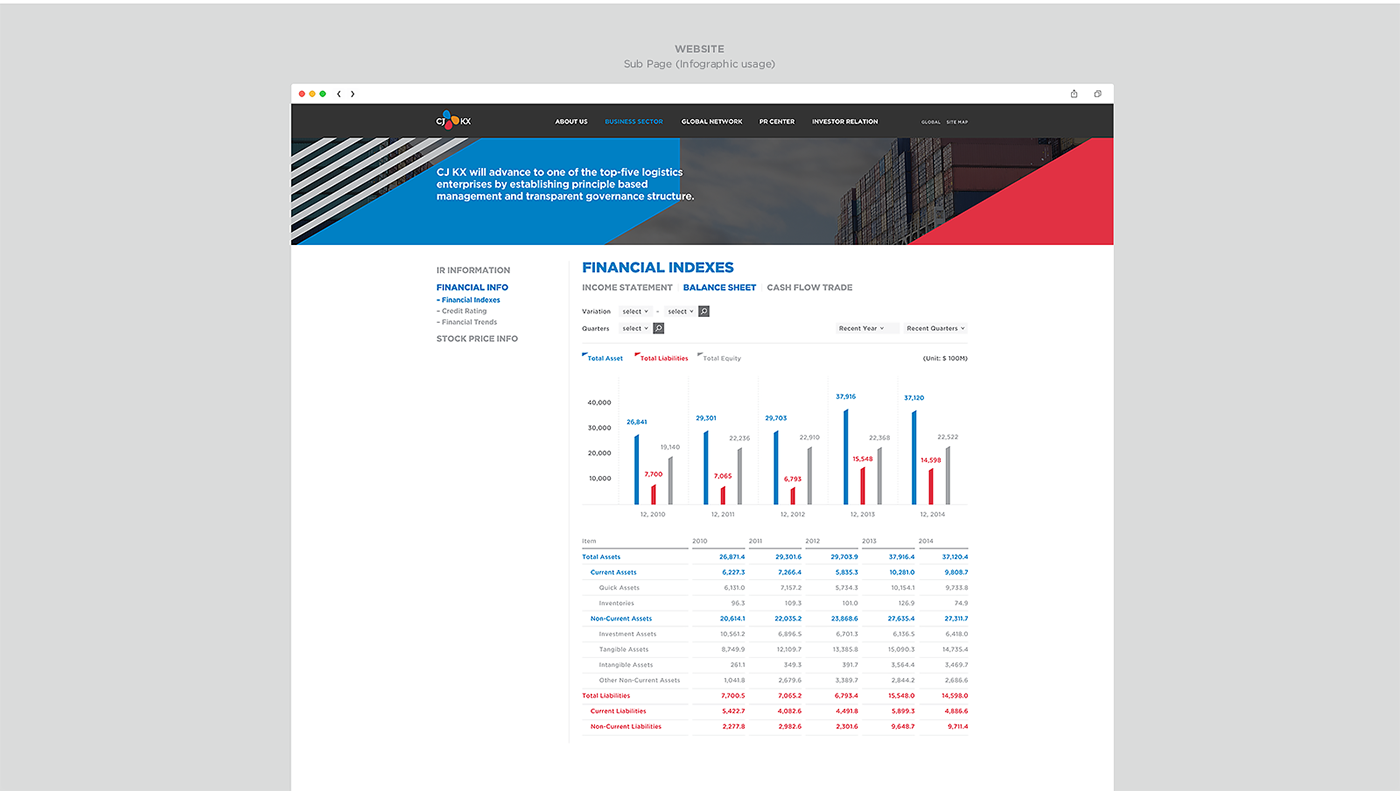Expand the Recent Quarters dropdown

point(935,328)
